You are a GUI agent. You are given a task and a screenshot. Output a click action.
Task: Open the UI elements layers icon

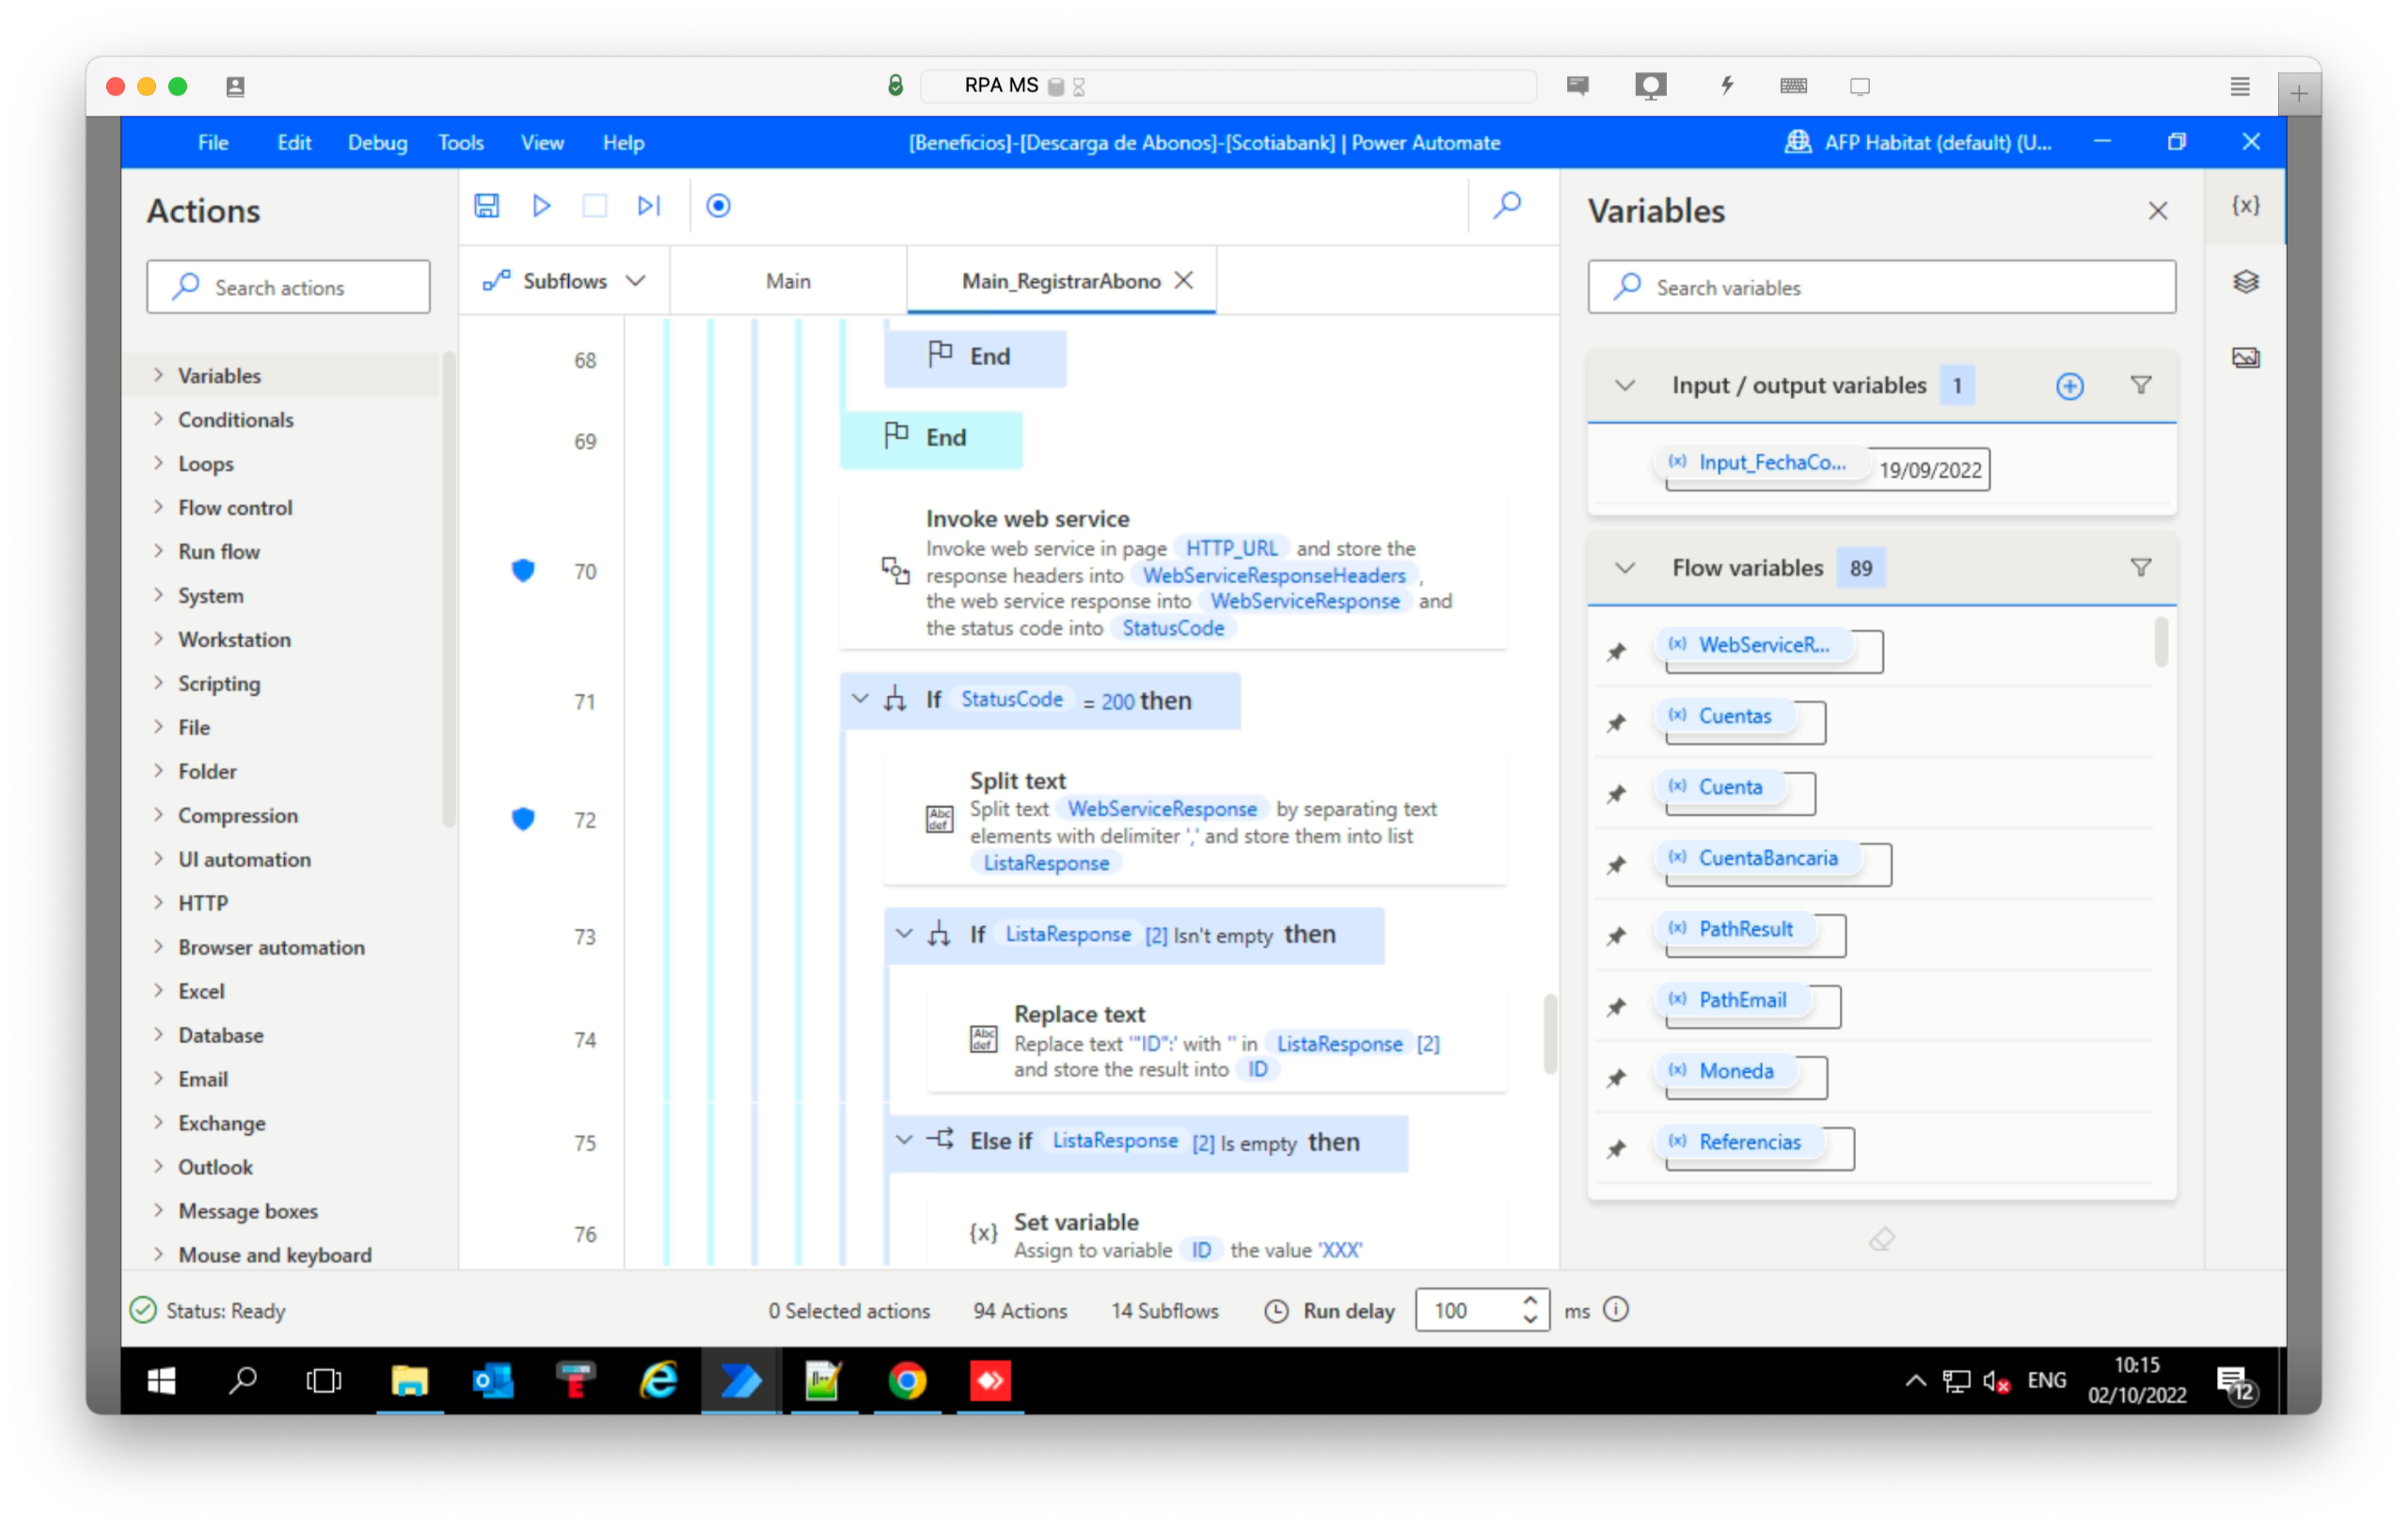pos(2245,282)
